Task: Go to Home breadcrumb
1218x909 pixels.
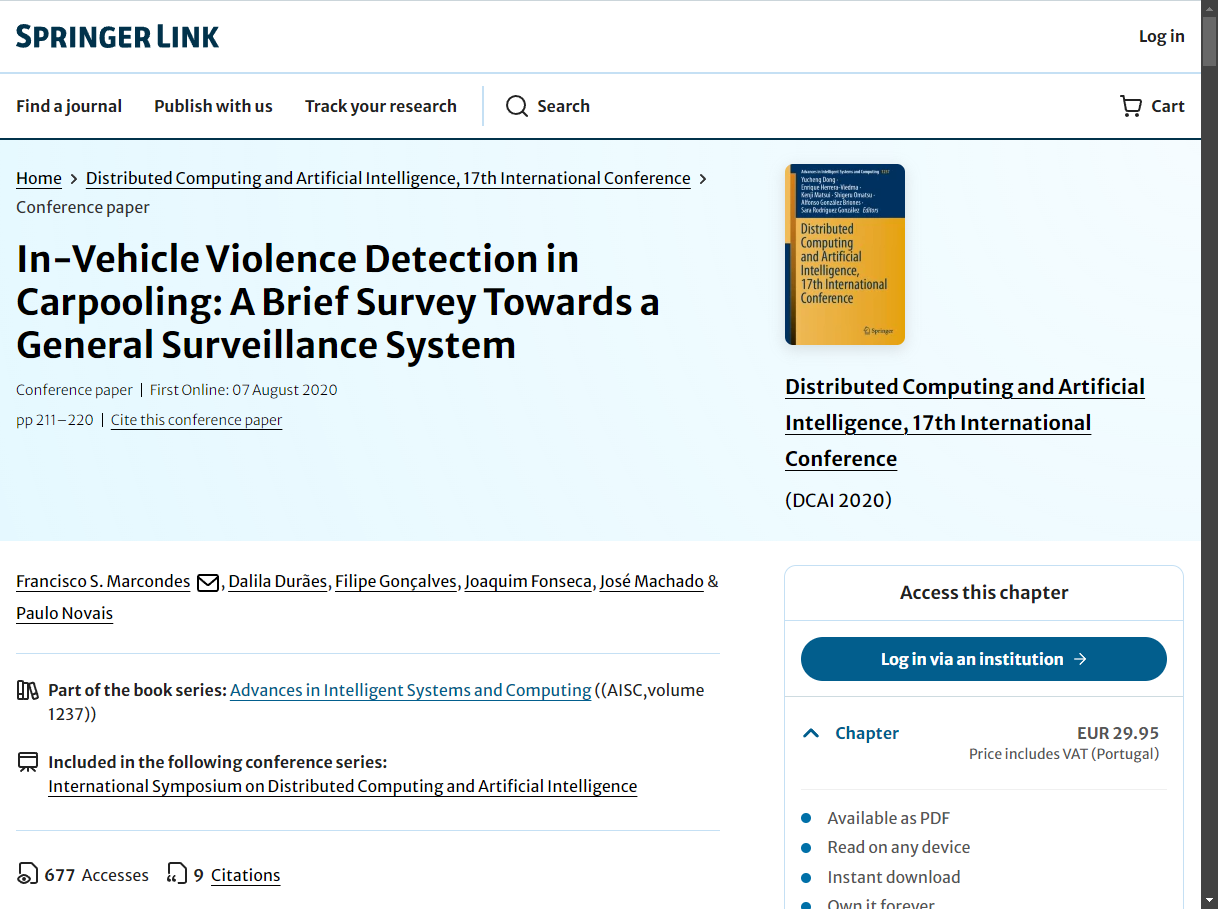Action: pyautogui.click(x=39, y=178)
